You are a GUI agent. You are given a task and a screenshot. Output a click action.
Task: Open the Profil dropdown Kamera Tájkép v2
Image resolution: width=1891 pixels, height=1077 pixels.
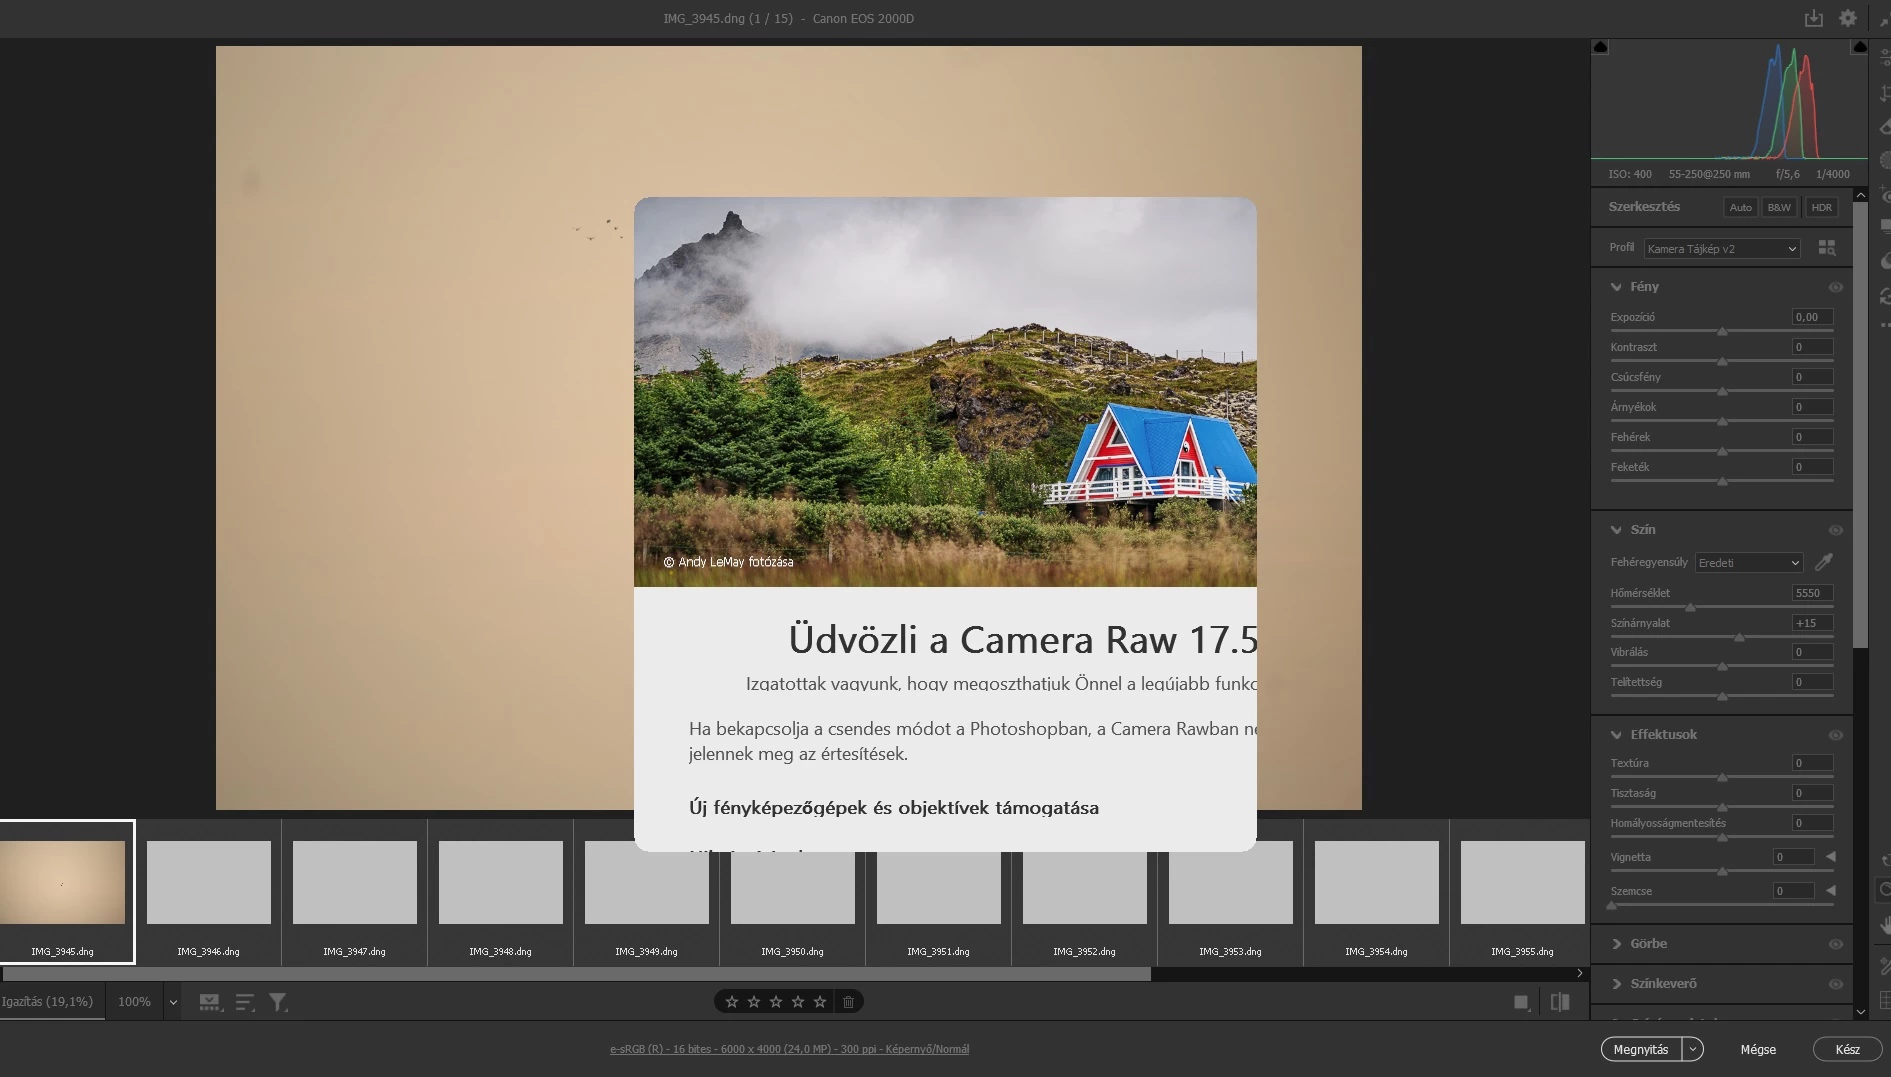click(x=1722, y=249)
